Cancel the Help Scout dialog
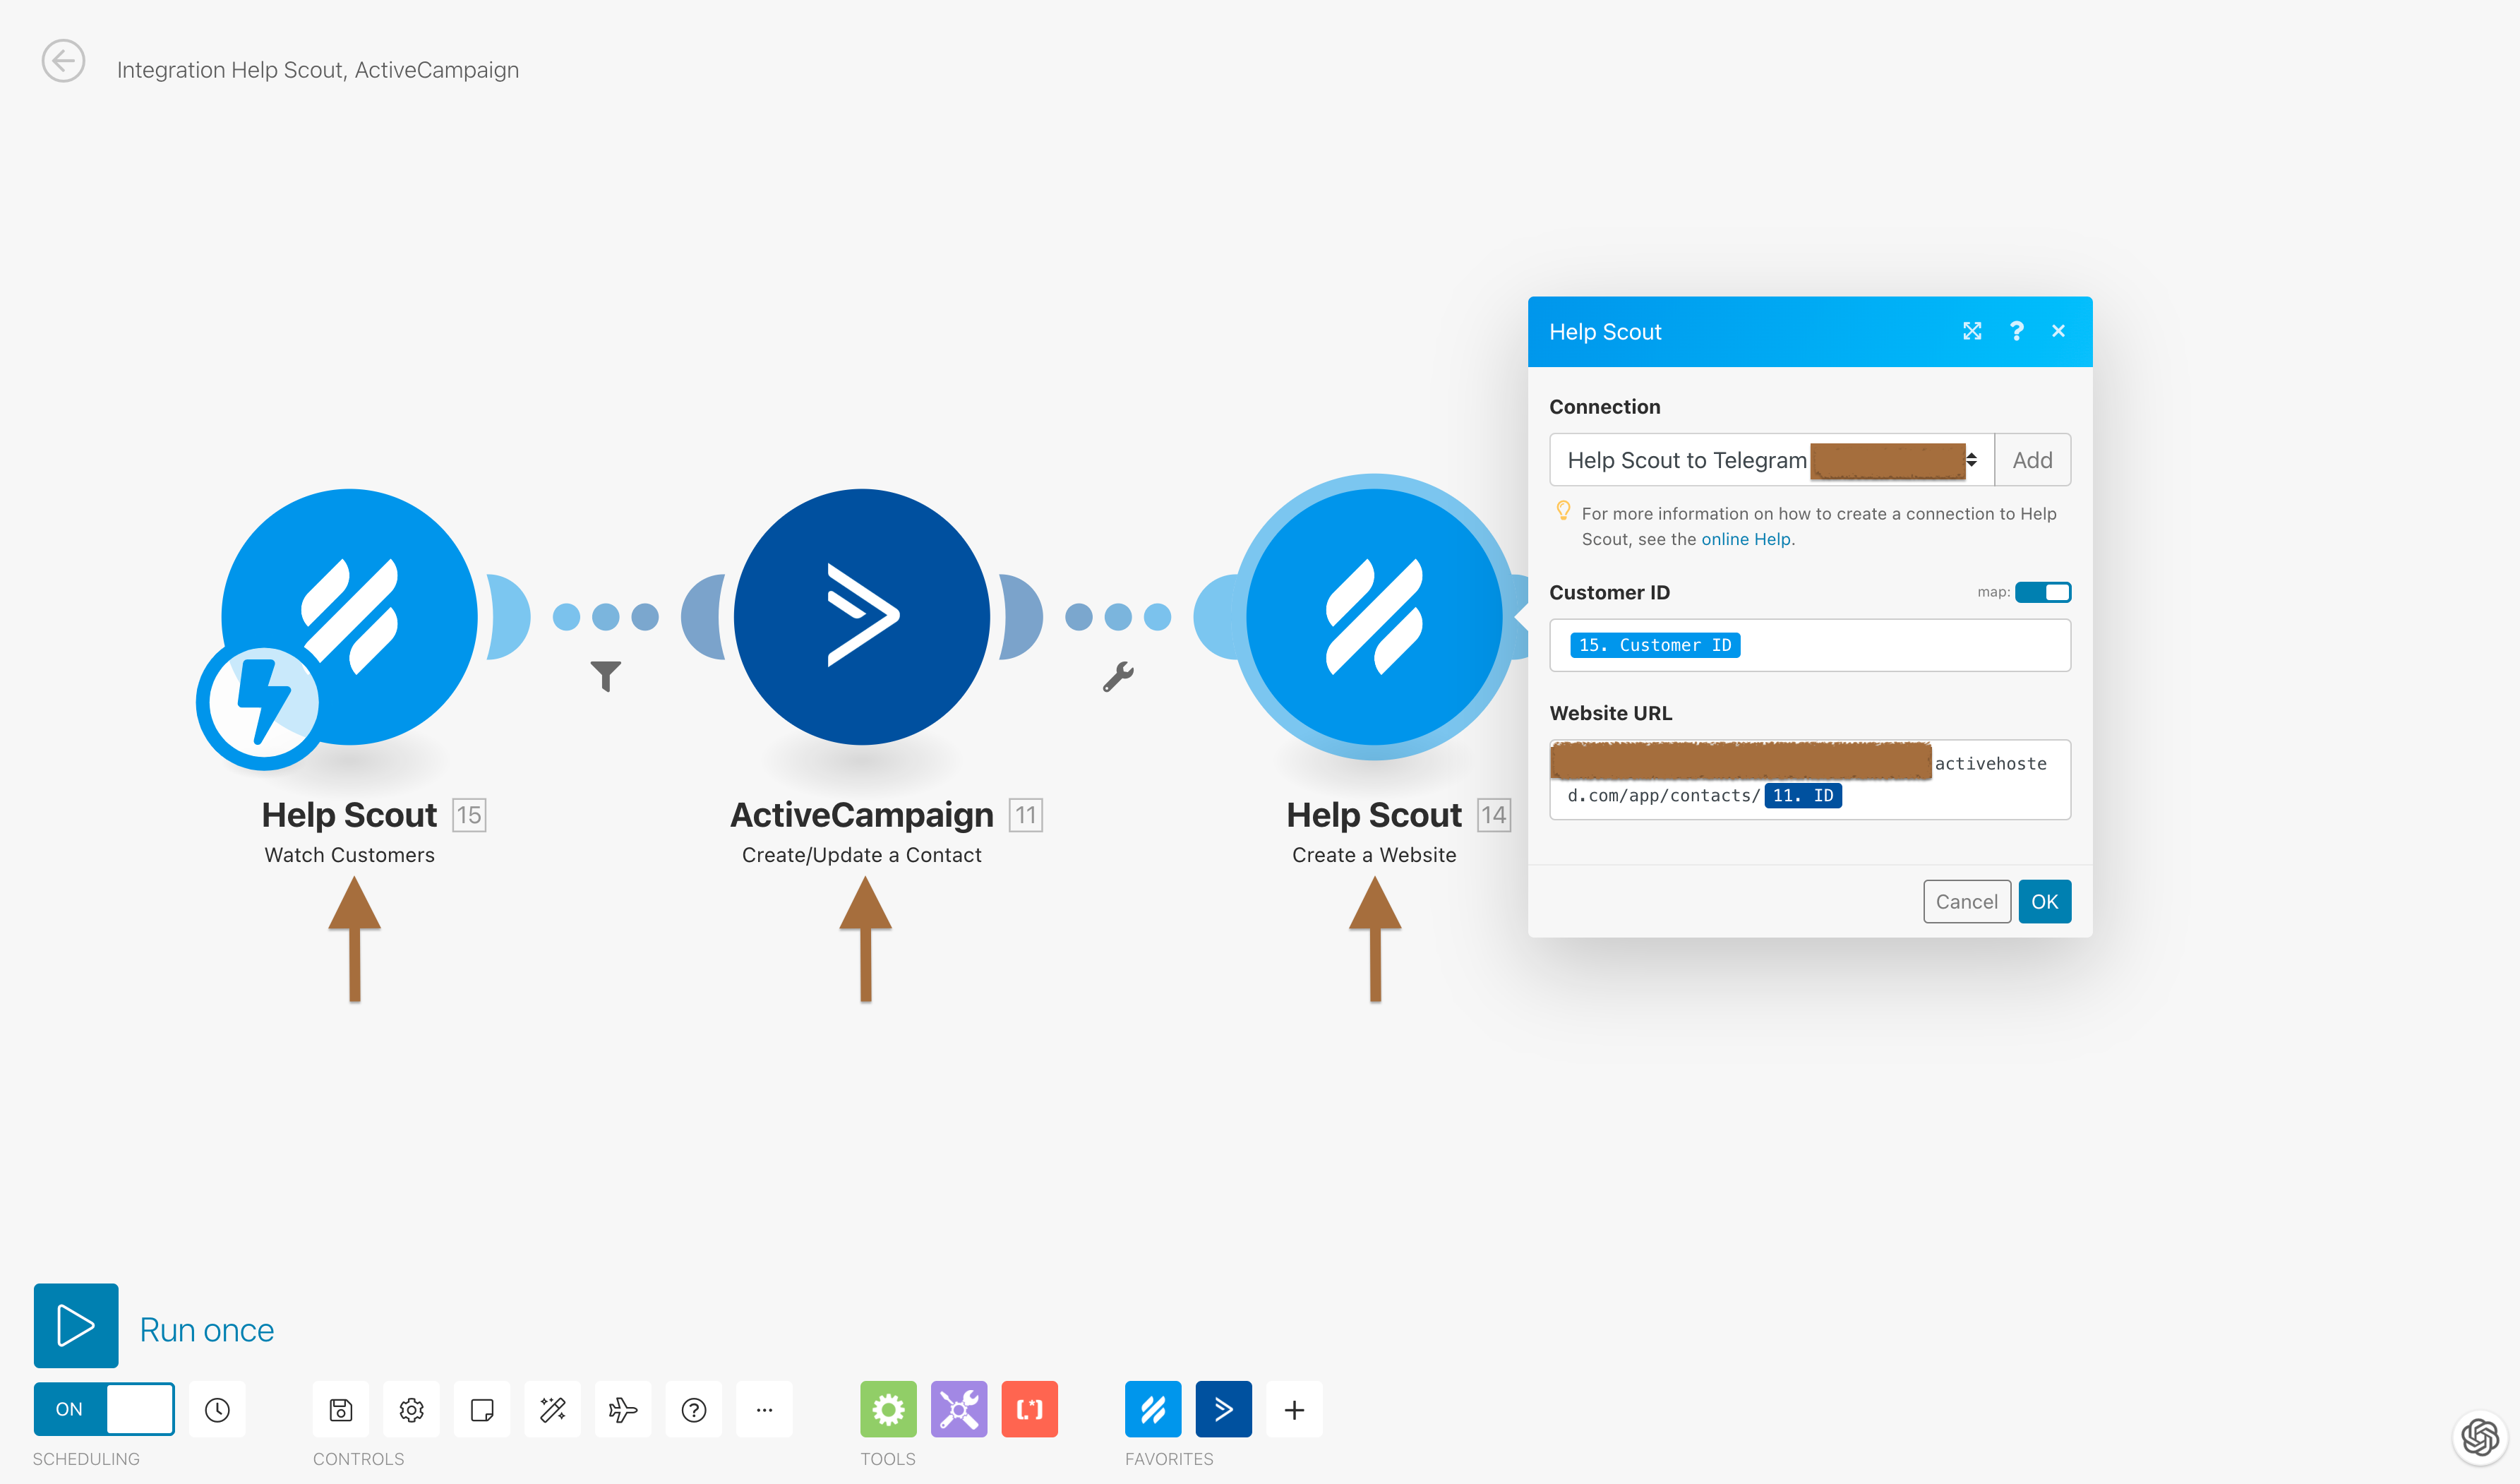The height and width of the screenshot is (1484, 2520). click(1966, 902)
